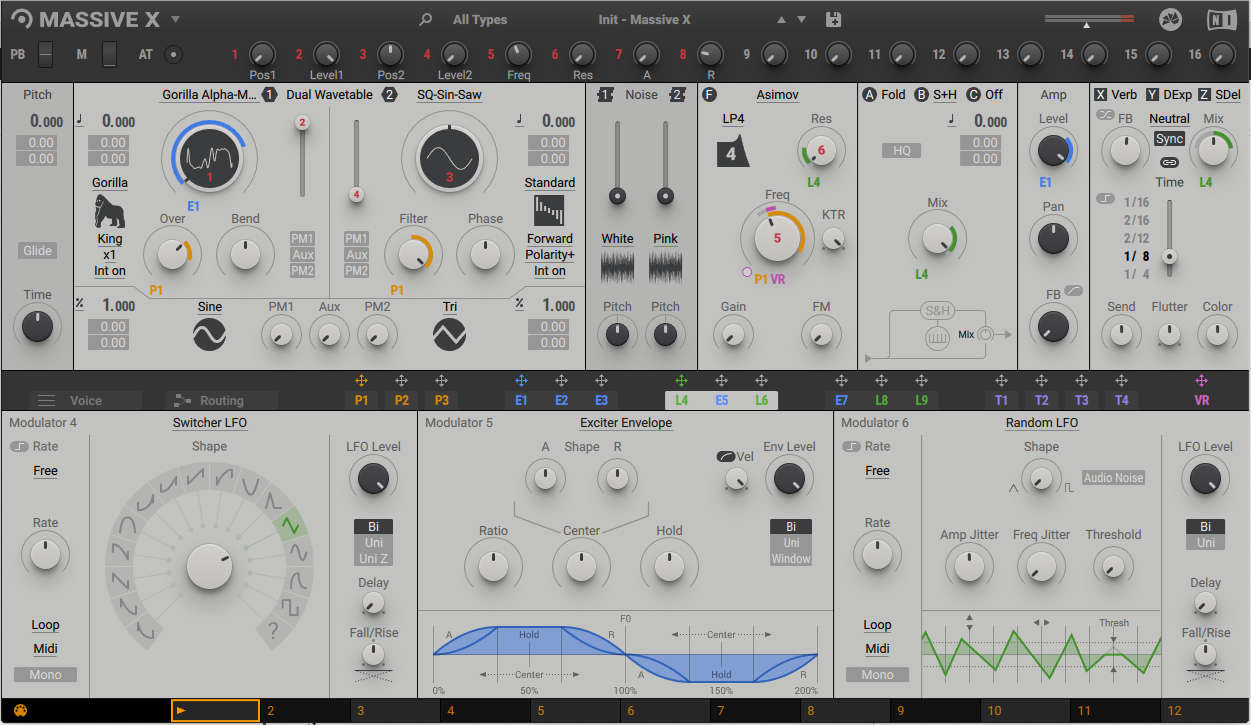This screenshot has width=1251, height=725.
Task: Toggle the HQ button
Action: click(x=901, y=151)
